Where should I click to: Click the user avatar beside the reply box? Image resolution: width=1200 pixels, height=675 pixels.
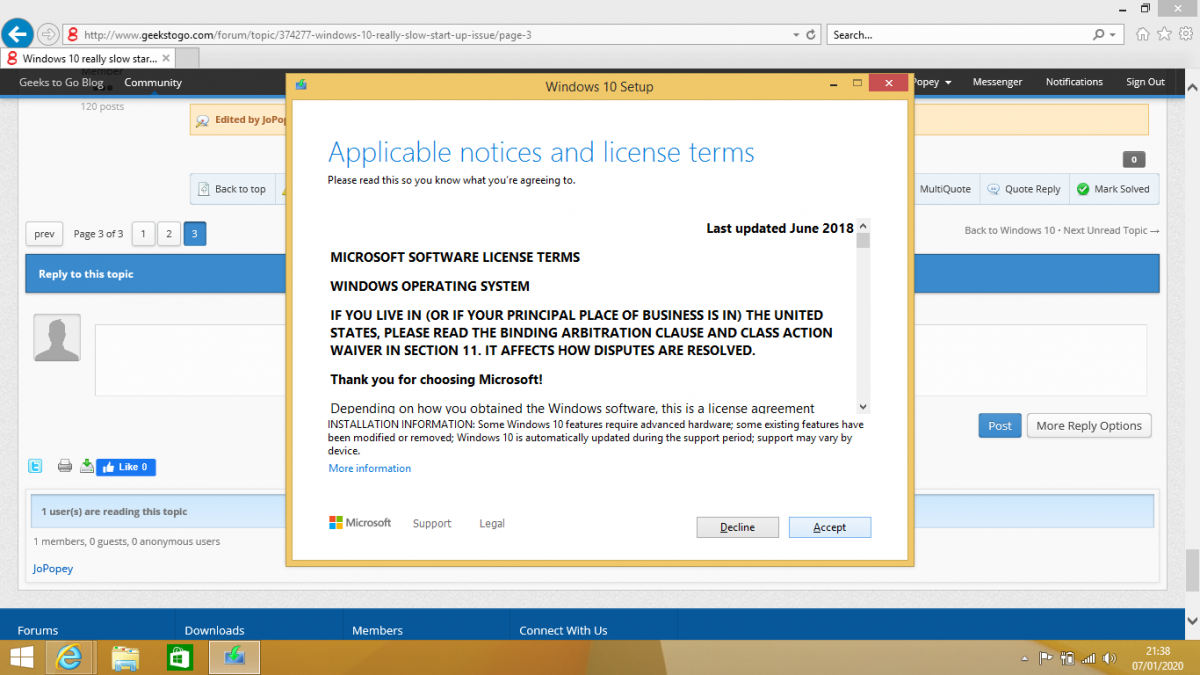pos(57,338)
